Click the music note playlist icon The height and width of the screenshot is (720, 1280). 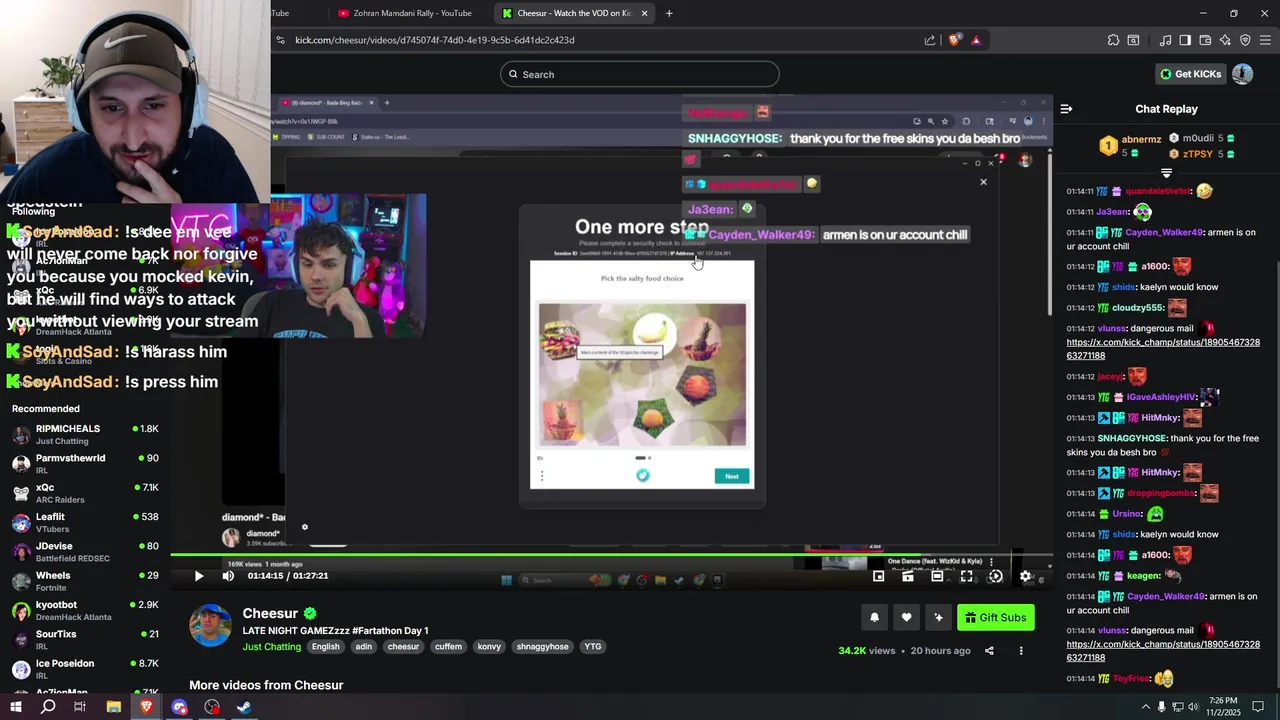click(1165, 40)
